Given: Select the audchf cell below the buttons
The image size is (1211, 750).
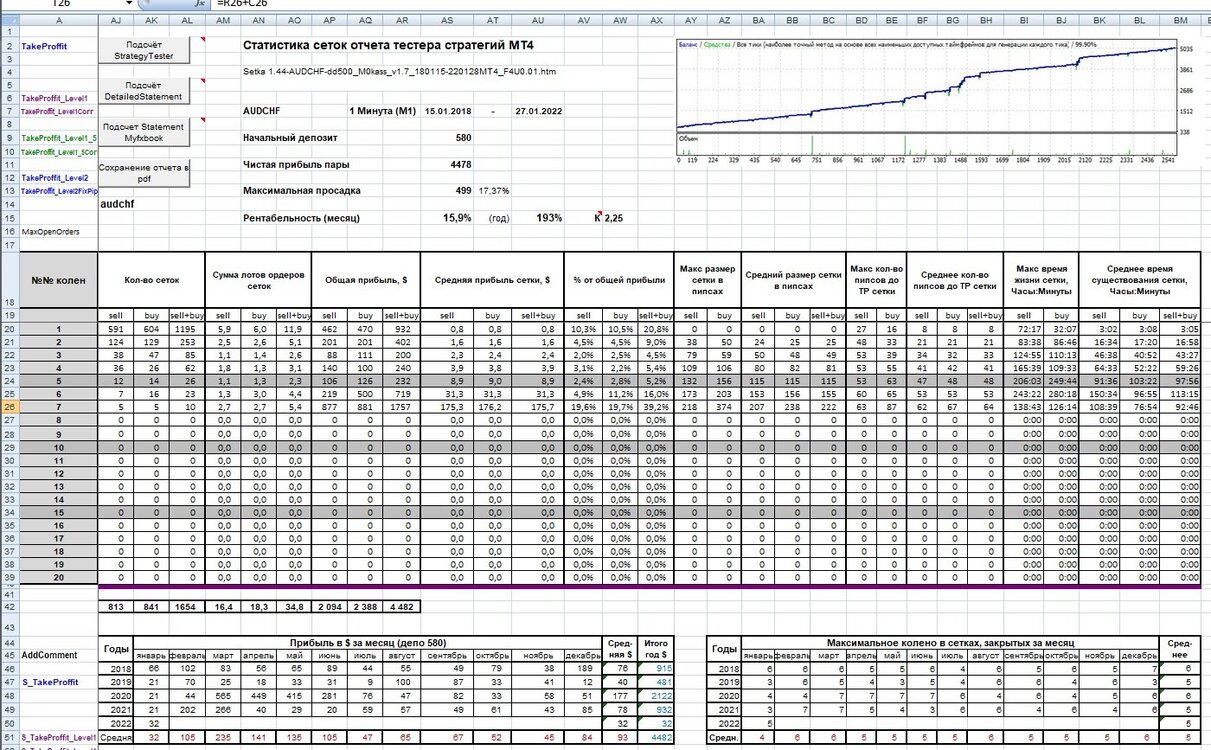Looking at the screenshot, I should coord(117,203).
